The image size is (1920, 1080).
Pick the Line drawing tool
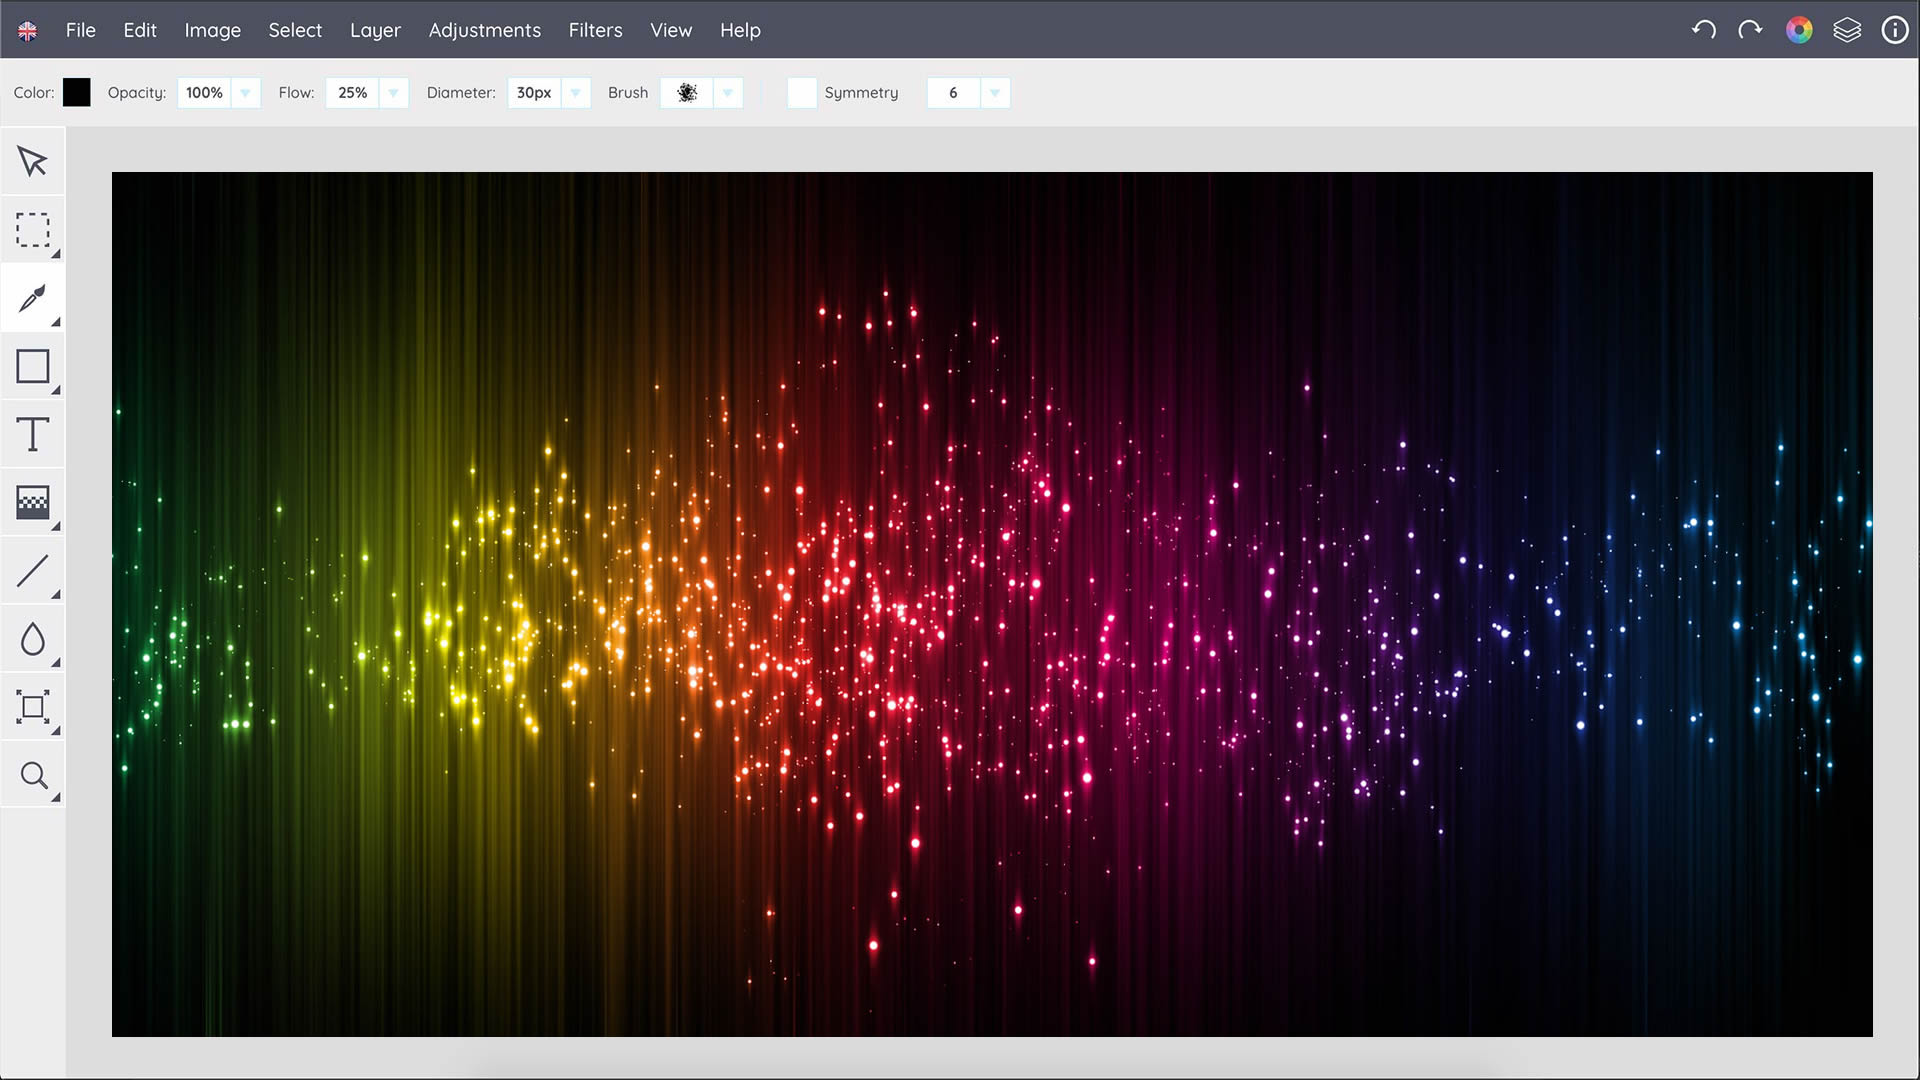point(32,571)
